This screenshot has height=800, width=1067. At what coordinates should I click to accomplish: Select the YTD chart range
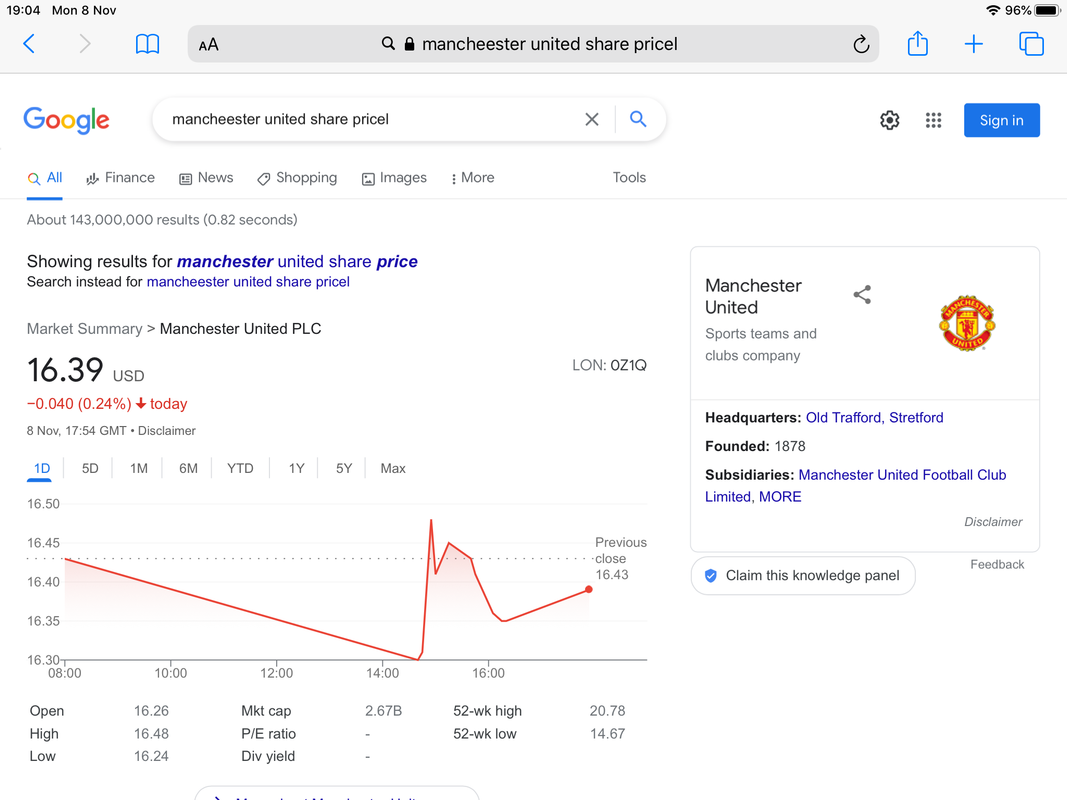click(x=240, y=469)
